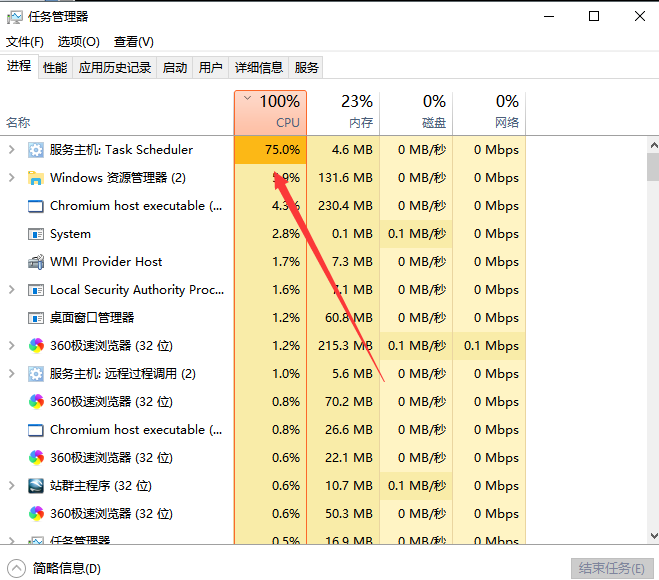Switch to the 性能 tab
Viewport: 659px width, 580px height.
pyautogui.click(x=55, y=68)
